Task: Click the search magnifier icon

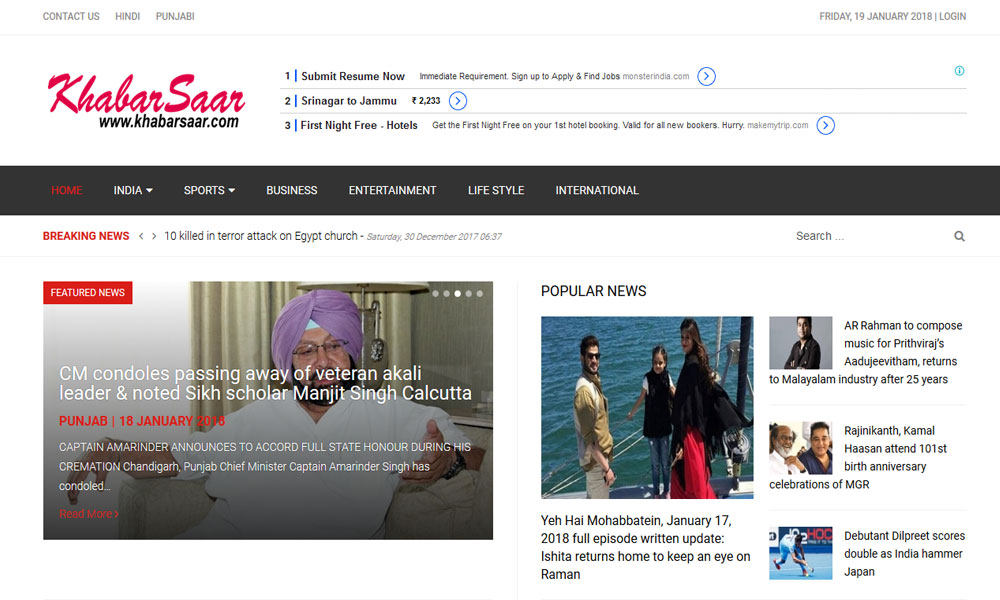Action: [x=959, y=237]
